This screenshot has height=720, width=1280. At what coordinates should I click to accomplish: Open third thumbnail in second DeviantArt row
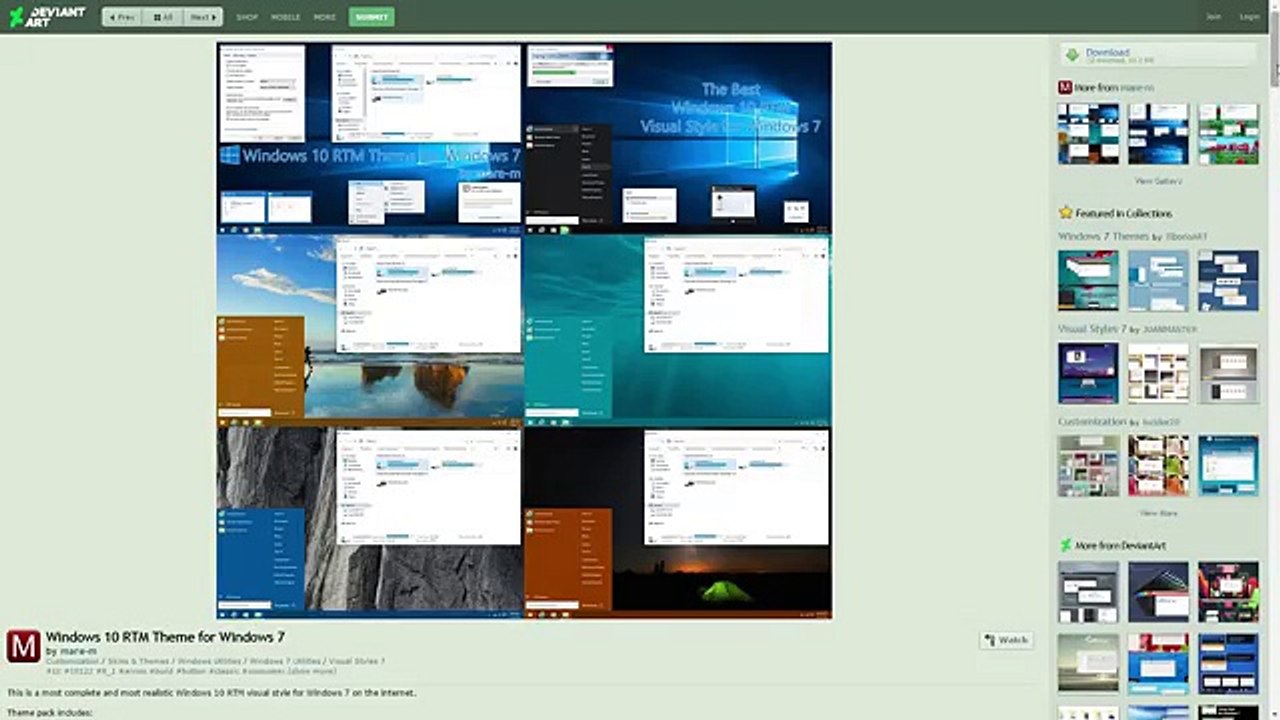pyautogui.click(x=1228, y=664)
